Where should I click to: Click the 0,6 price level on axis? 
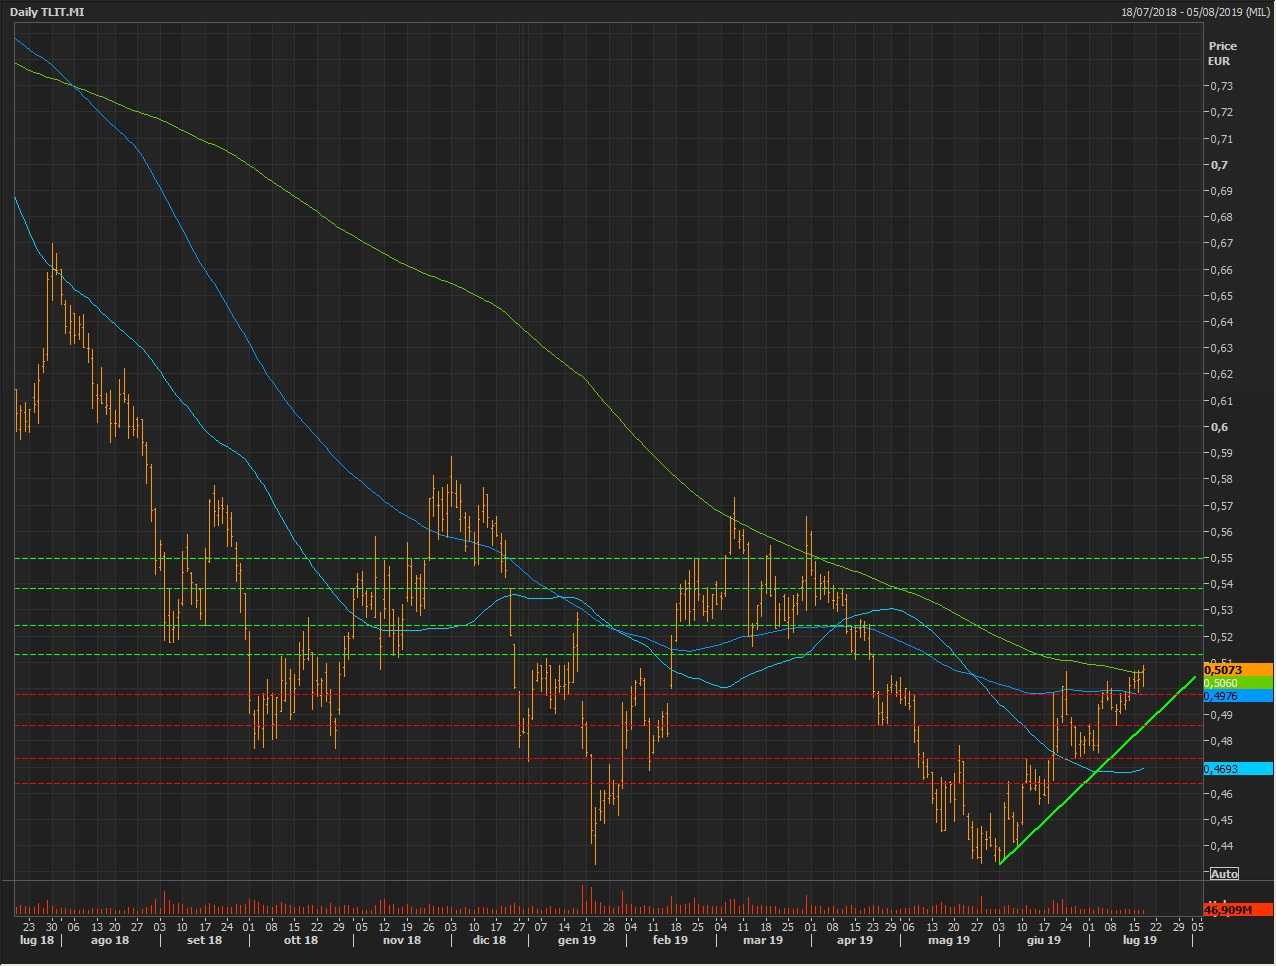click(x=1218, y=427)
